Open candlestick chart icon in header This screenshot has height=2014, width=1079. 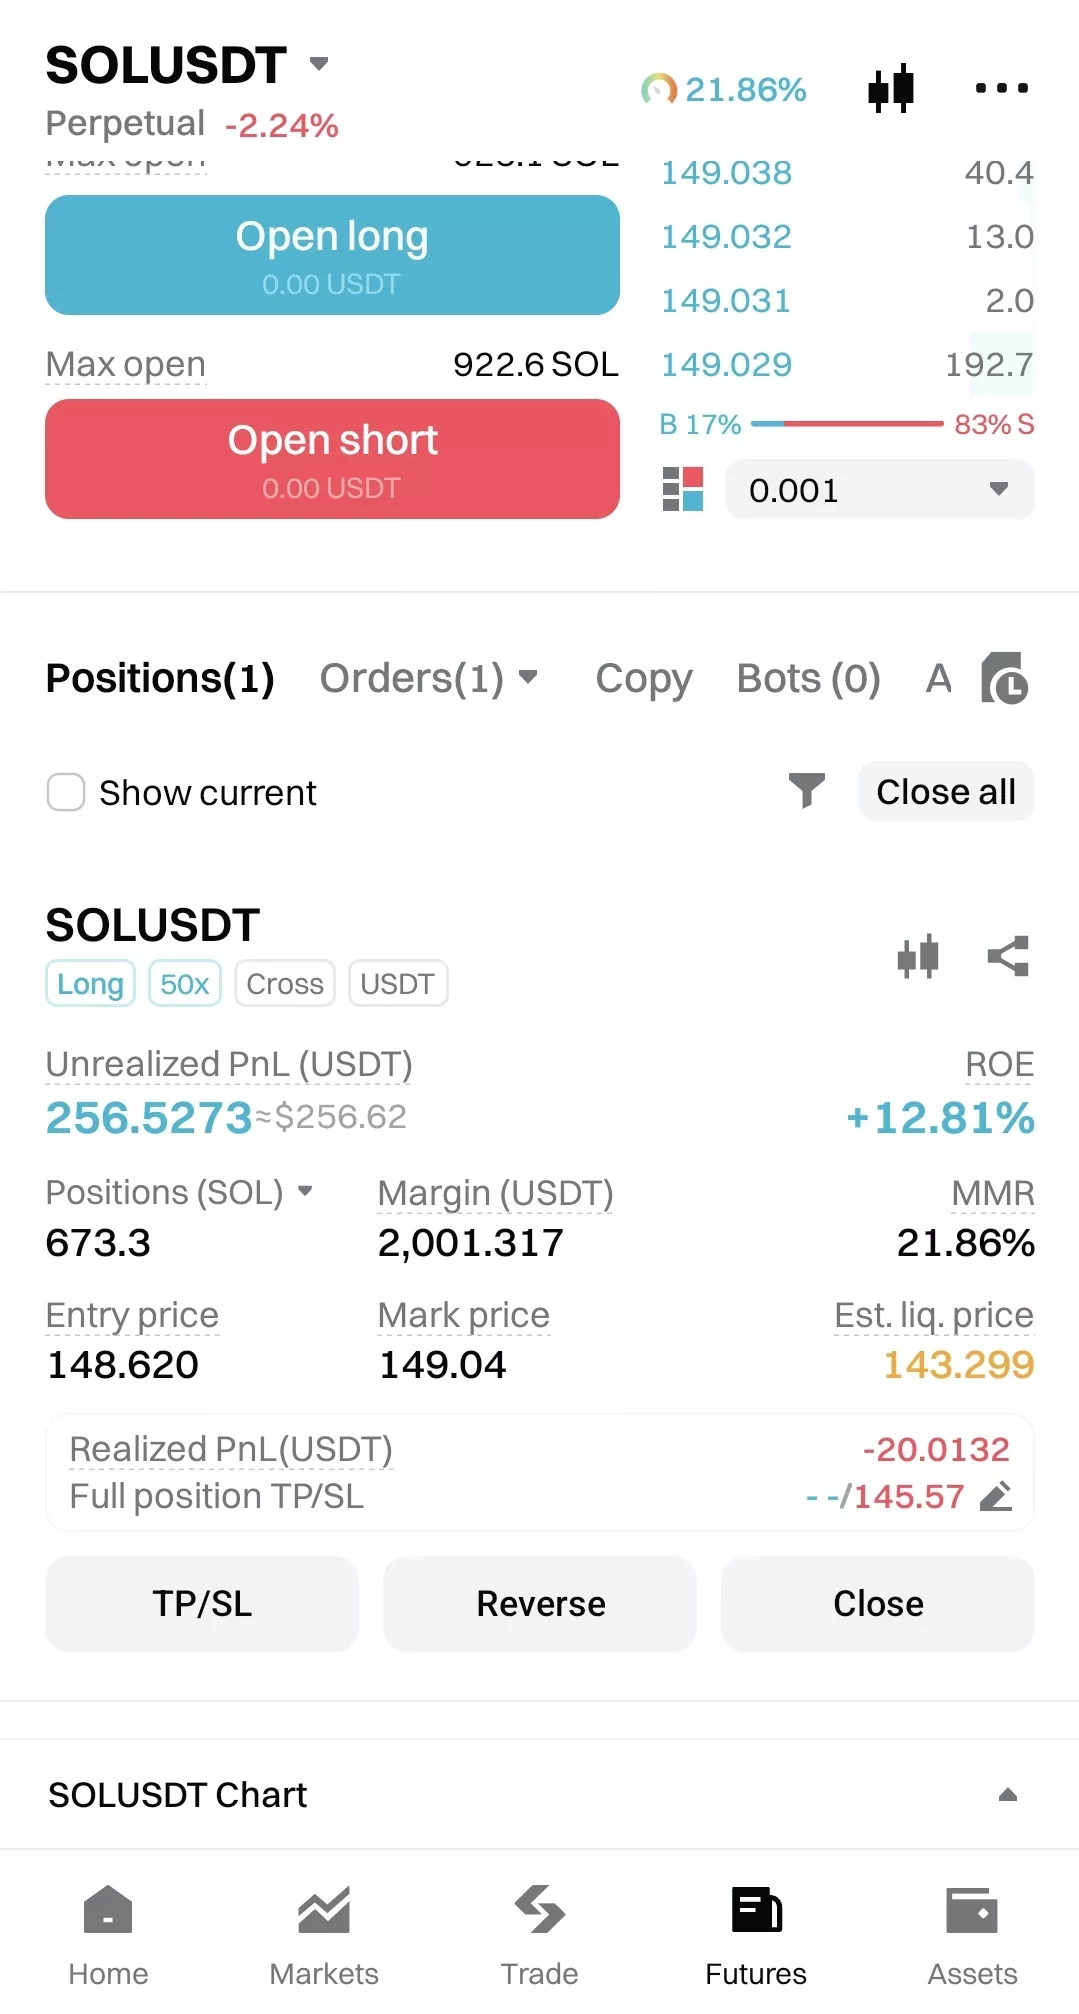pyautogui.click(x=890, y=88)
